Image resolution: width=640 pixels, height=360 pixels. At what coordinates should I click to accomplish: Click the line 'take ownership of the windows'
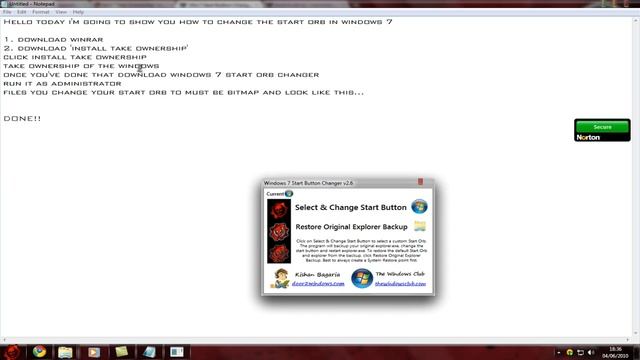pyautogui.click(x=81, y=66)
